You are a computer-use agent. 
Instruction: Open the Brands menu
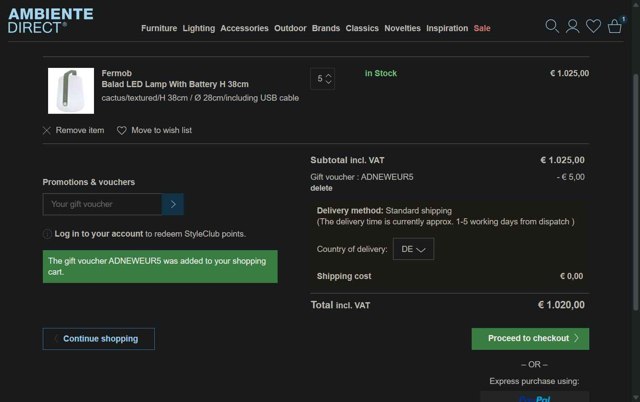(x=326, y=28)
